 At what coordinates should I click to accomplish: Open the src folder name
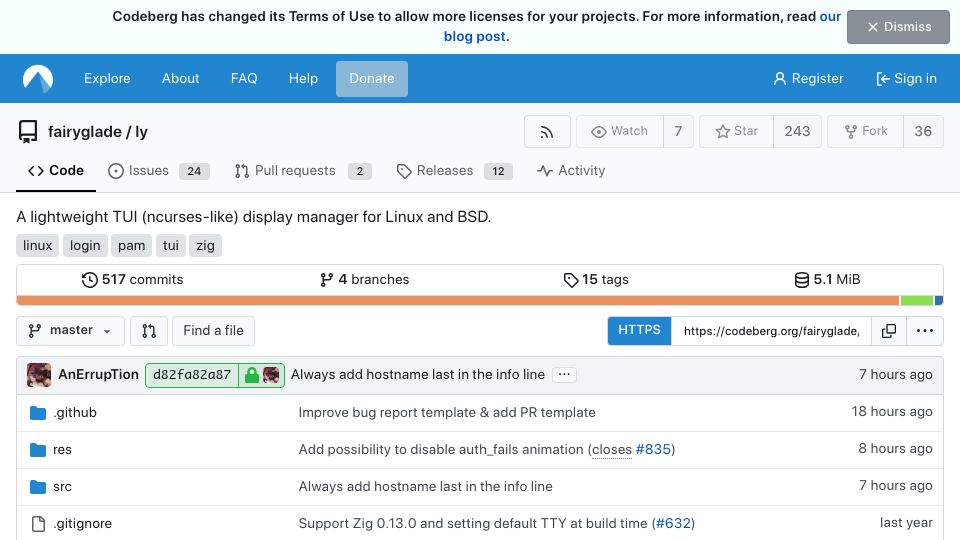point(62,487)
